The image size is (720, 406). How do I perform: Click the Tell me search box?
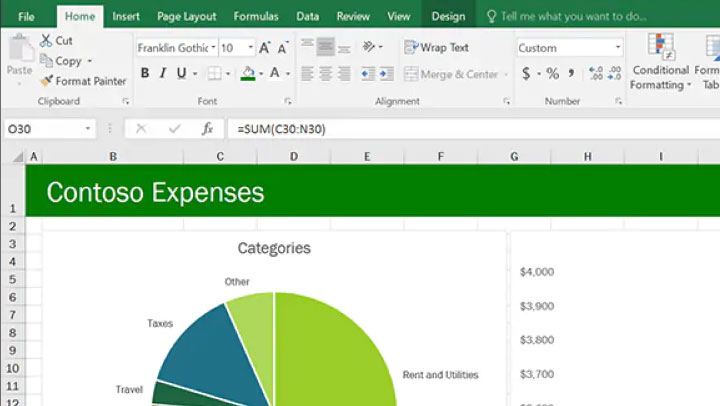(572, 16)
